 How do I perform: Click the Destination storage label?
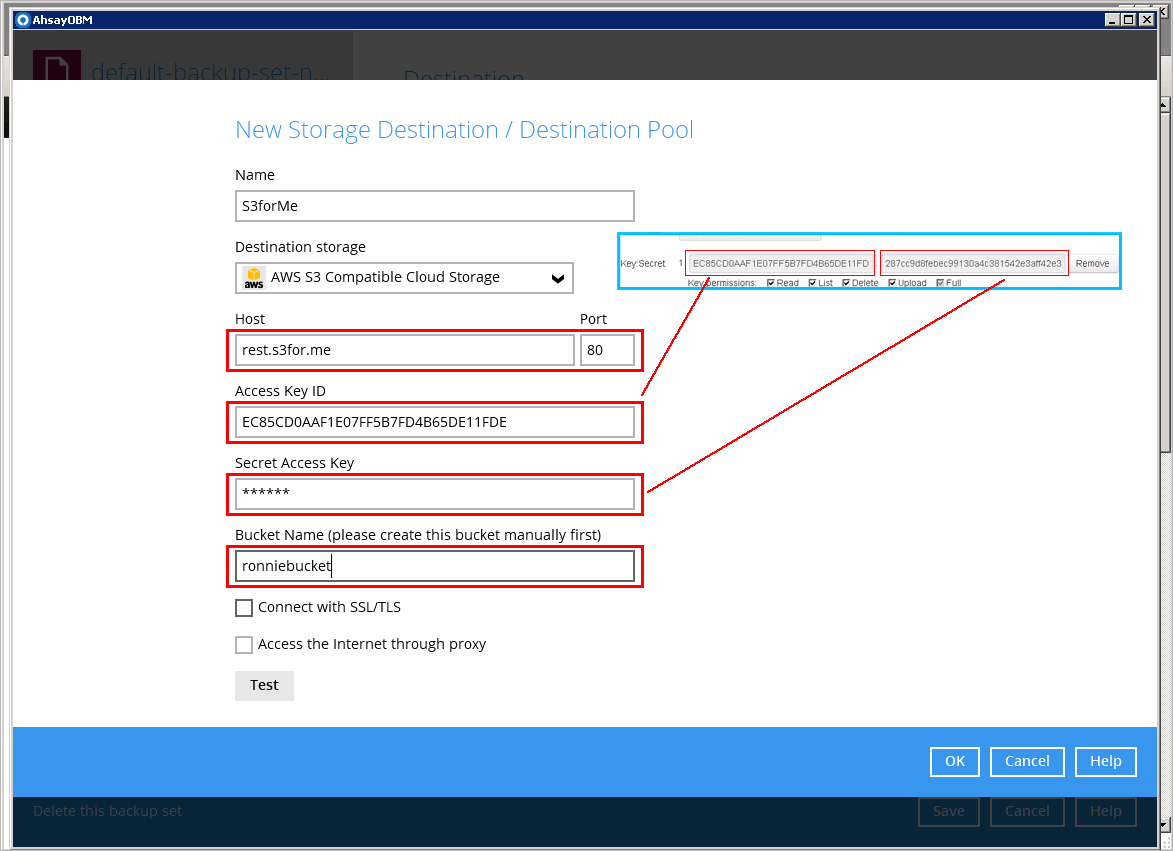[301, 248]
